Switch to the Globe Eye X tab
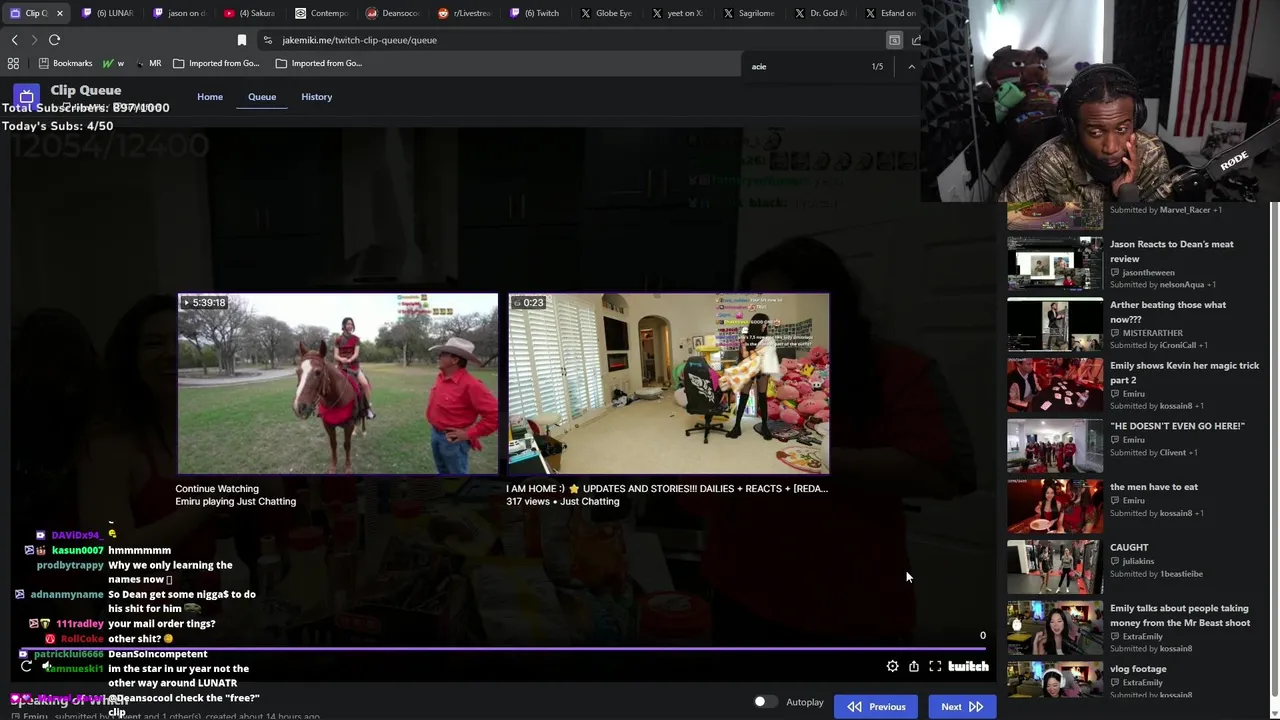The image size is (1280, 720). (606, 13)
